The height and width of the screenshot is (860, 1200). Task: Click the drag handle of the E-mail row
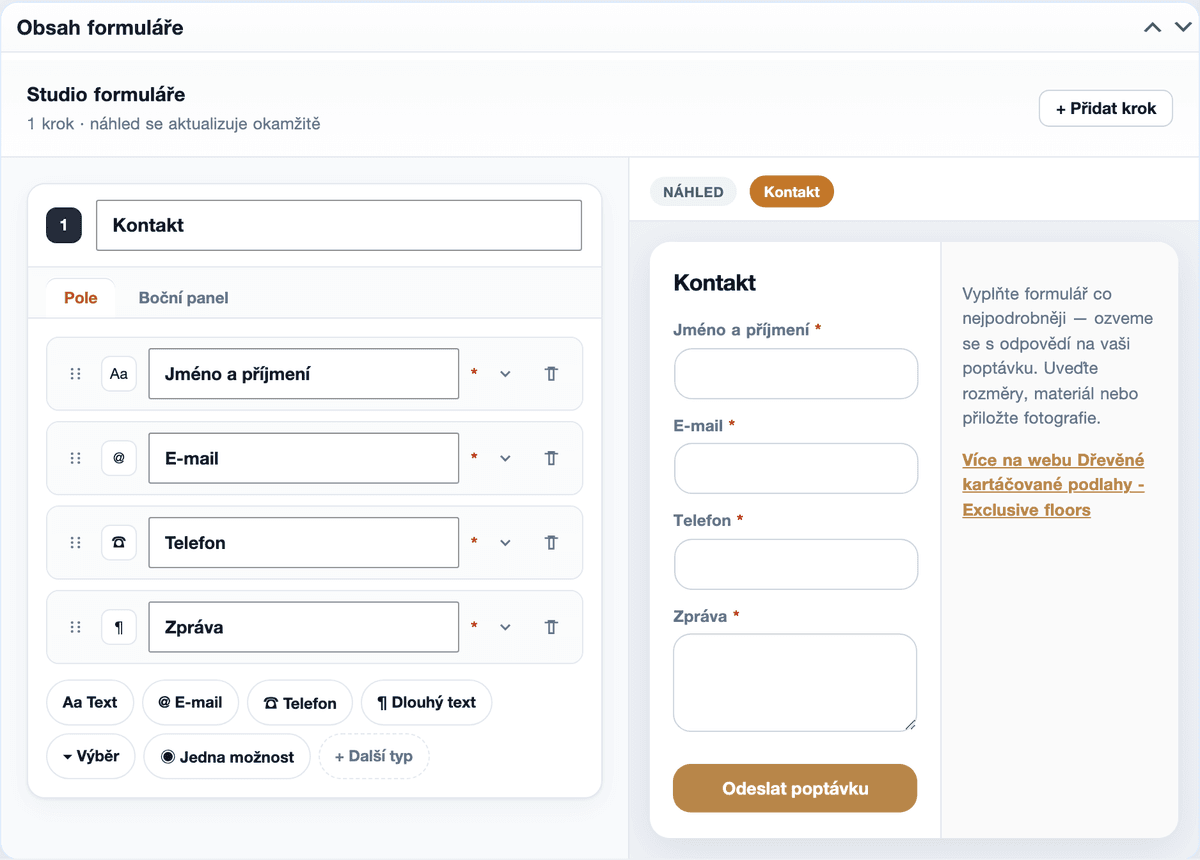tap(75, 458)
